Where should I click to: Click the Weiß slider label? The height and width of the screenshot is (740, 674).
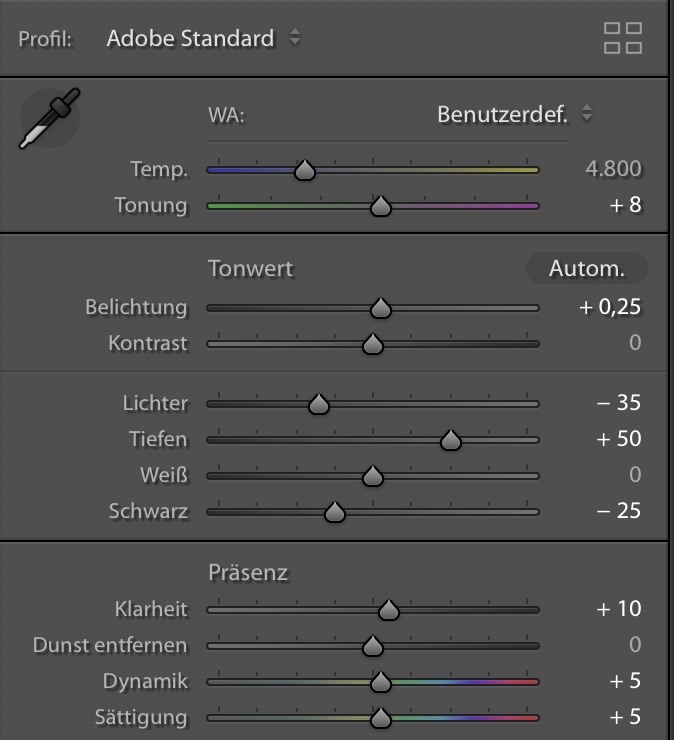(x=164, y=475)
